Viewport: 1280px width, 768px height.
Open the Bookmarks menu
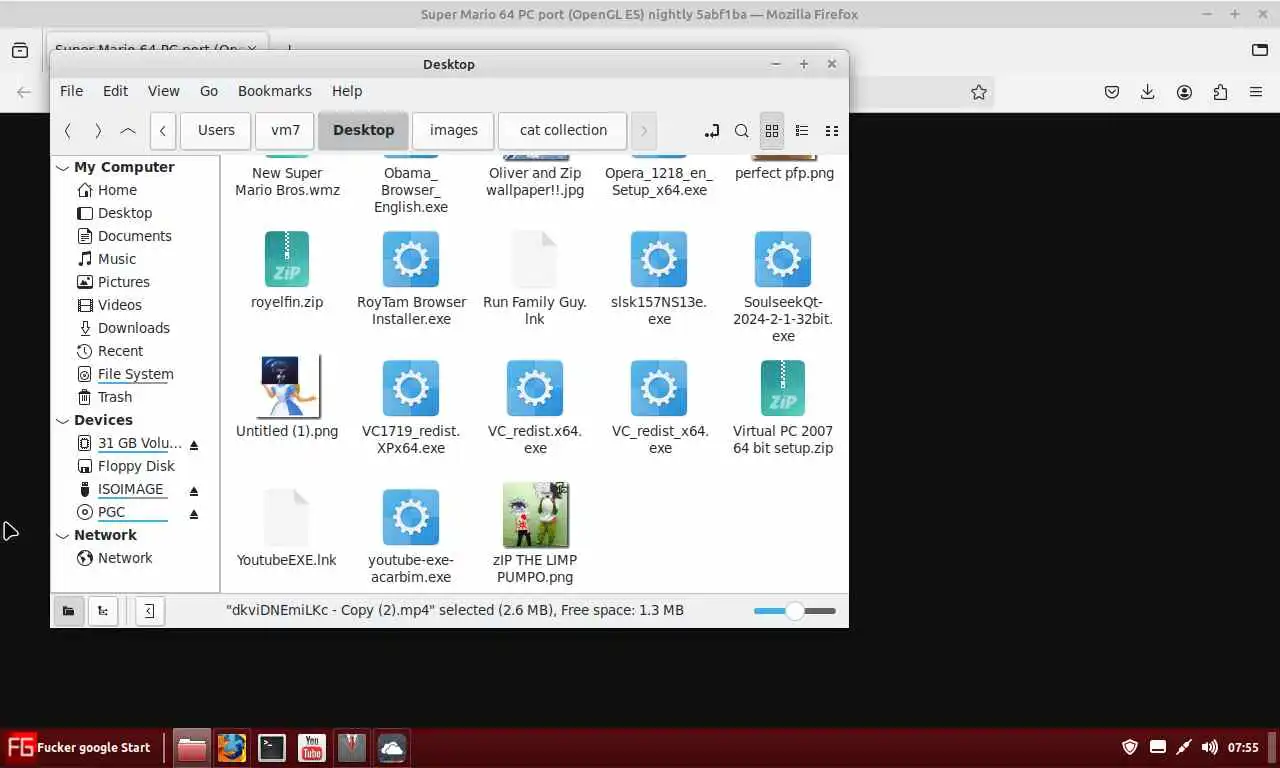tap(274, 91)
